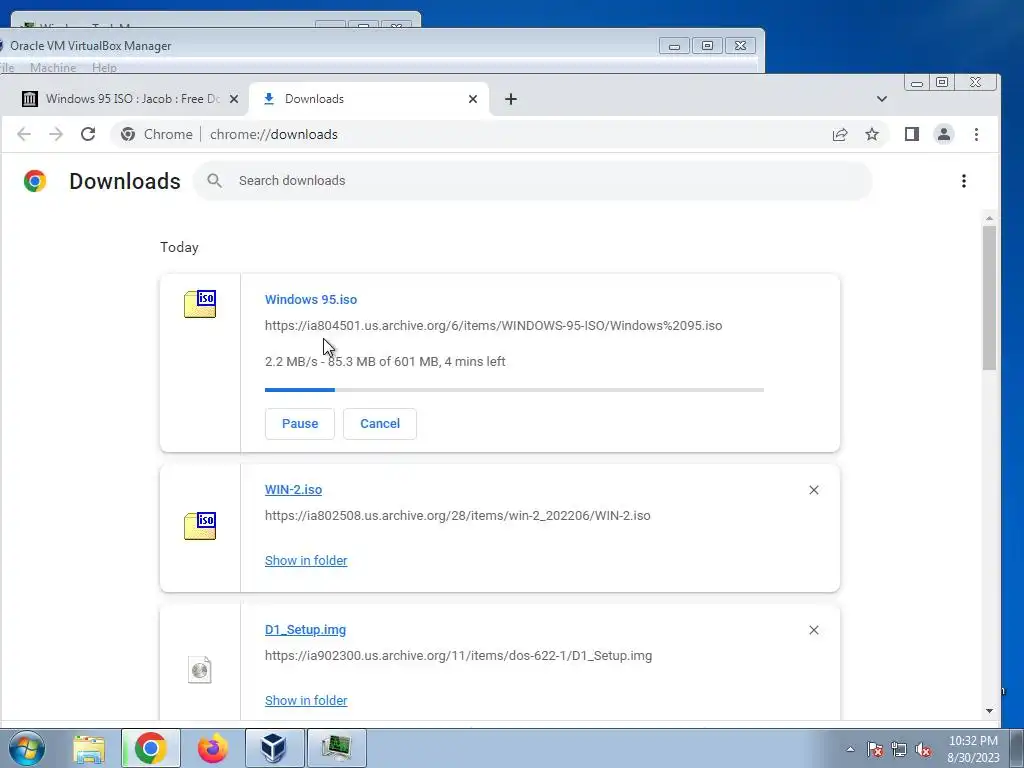Click the D1_Setup.img source URL text
The image size is (1024, 768).
pos(458,656)
